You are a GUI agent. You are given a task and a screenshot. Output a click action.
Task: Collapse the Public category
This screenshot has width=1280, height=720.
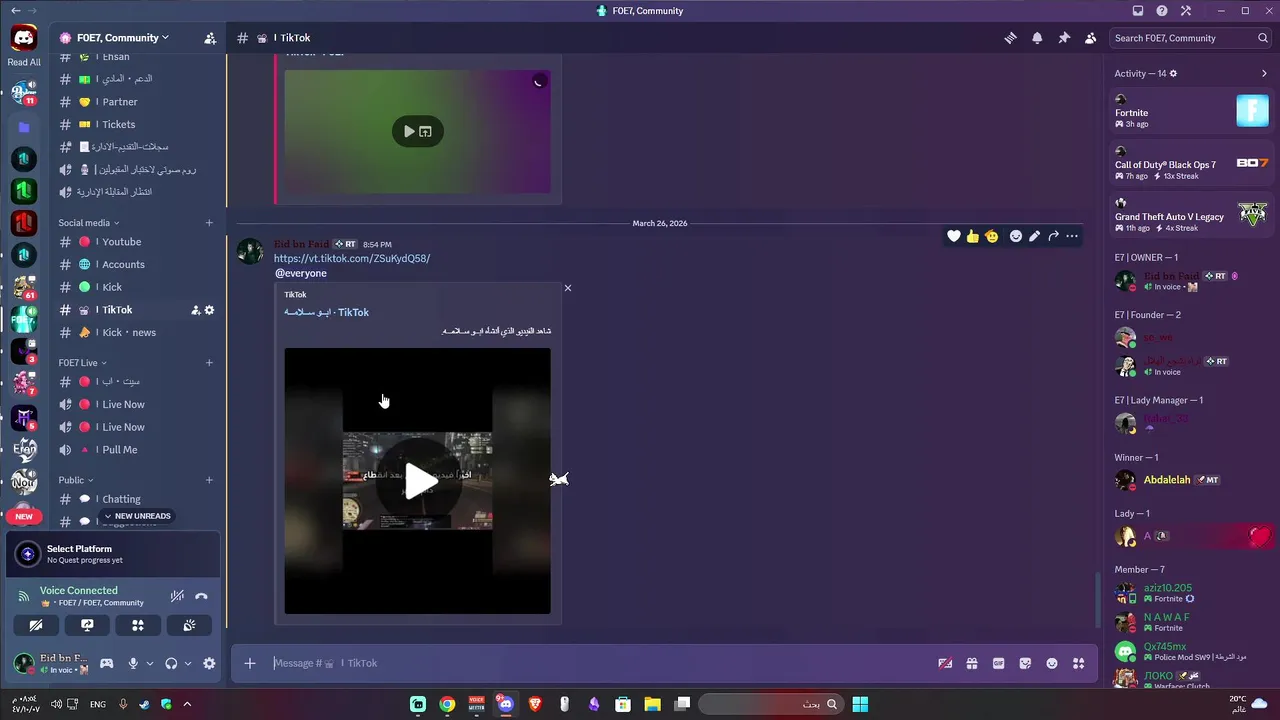pos(75,480)
